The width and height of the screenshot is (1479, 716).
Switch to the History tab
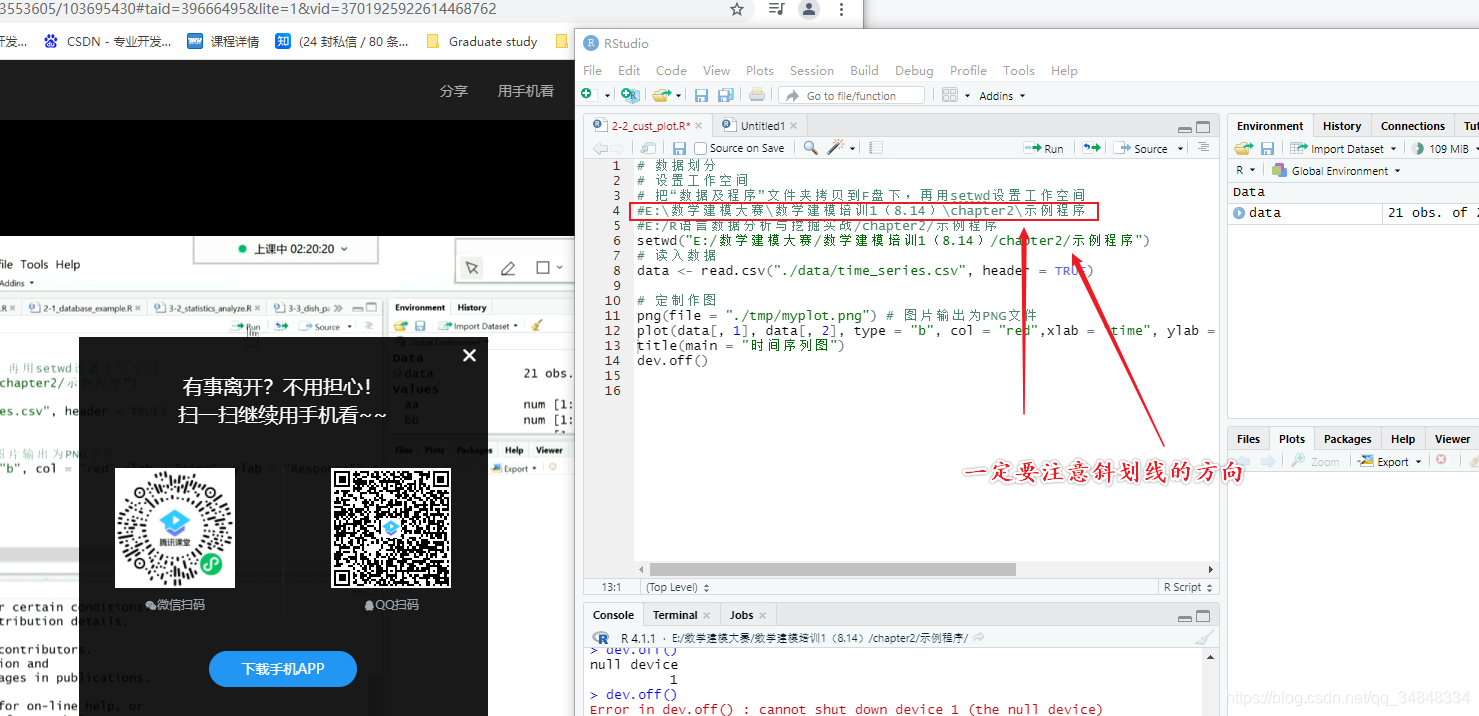(1342, 126)
